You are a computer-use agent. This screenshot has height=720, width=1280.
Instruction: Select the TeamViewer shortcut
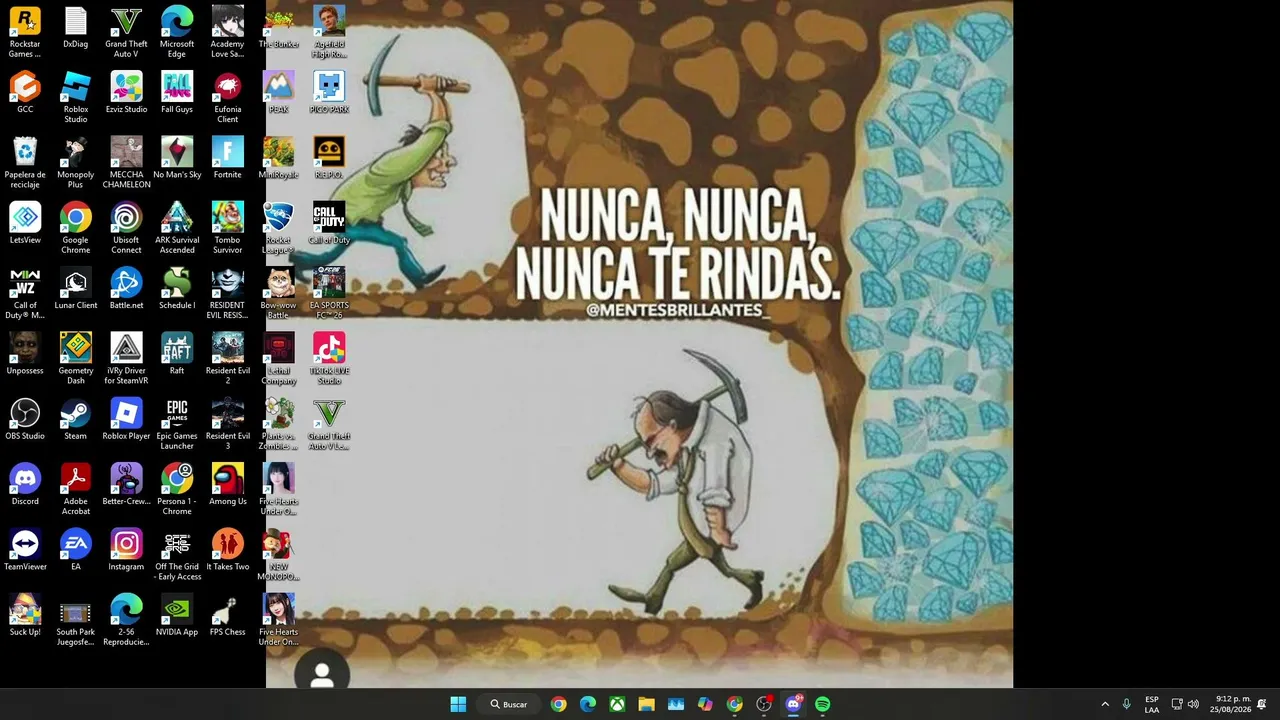pyautogui.click(x=25, y=550)
